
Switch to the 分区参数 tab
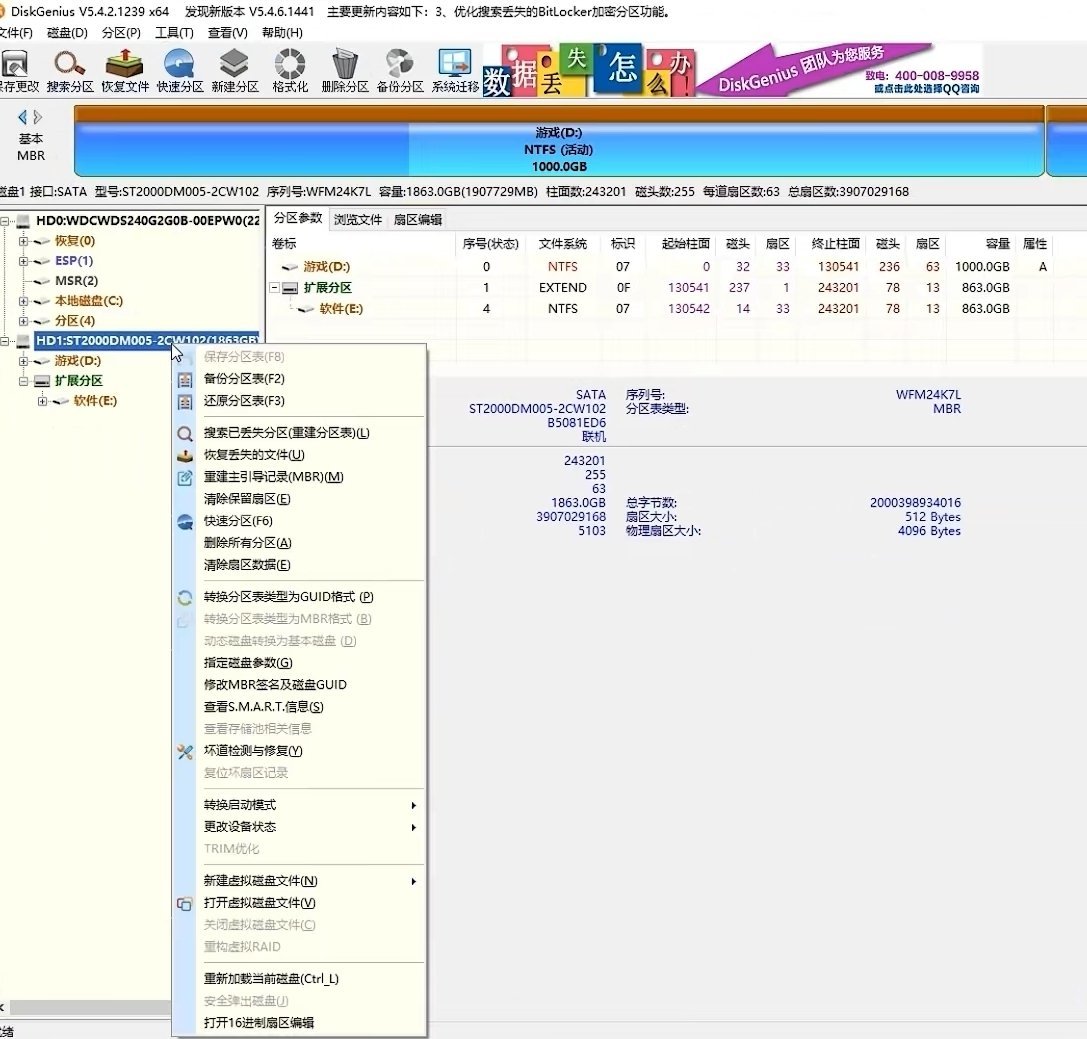298,218
